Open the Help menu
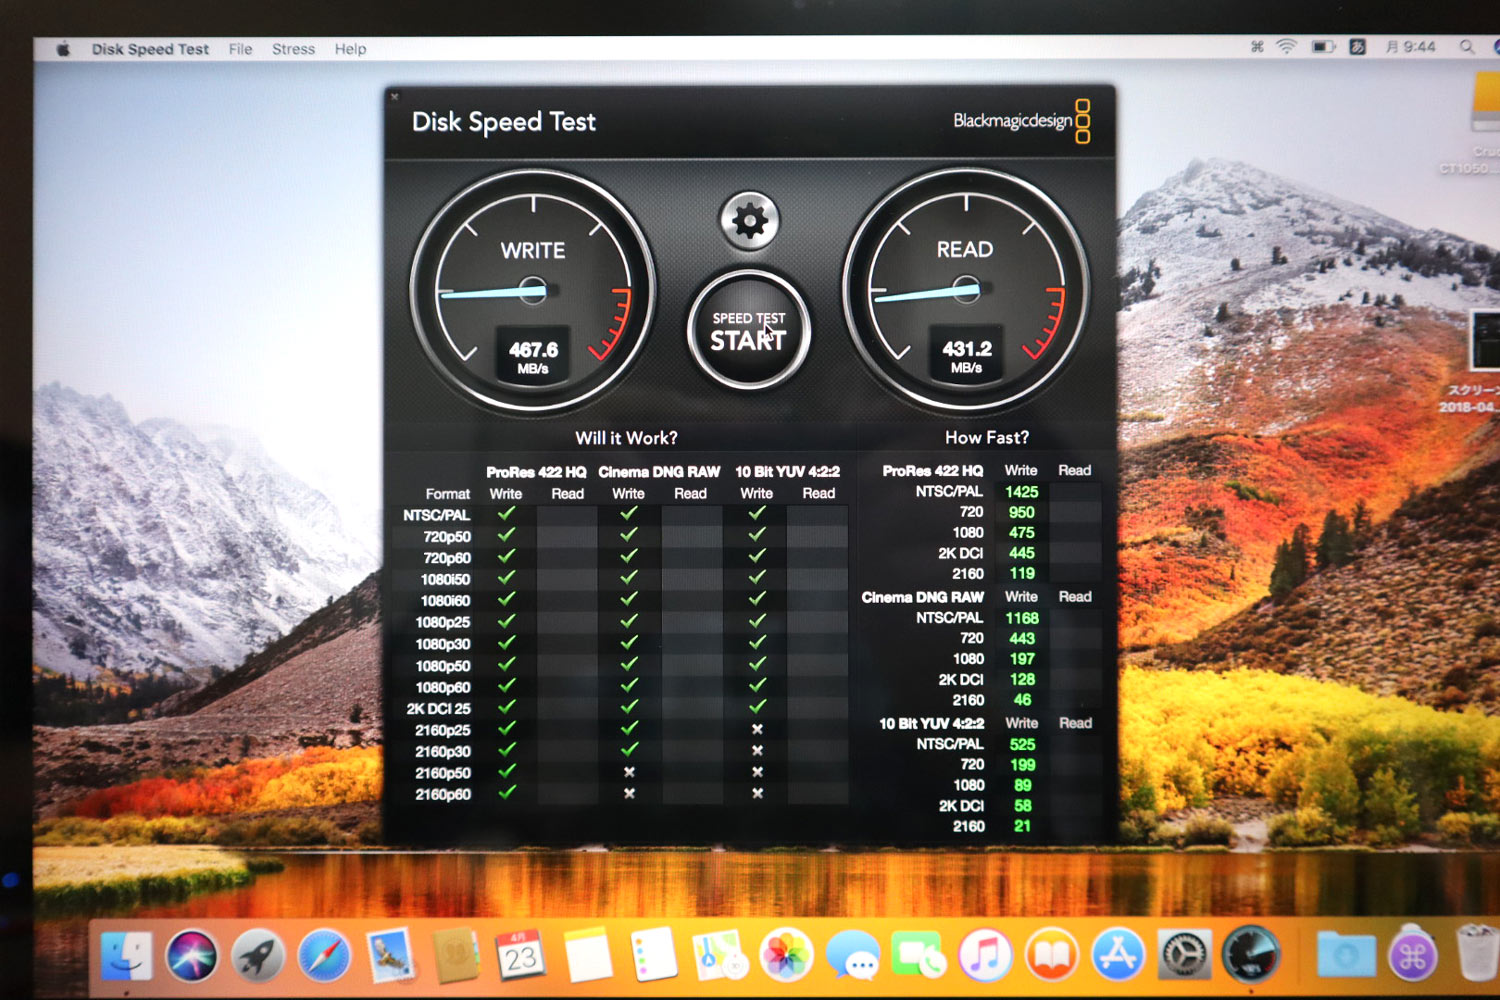Screen dimensions: 1500x1000 (x=350, y=49)
